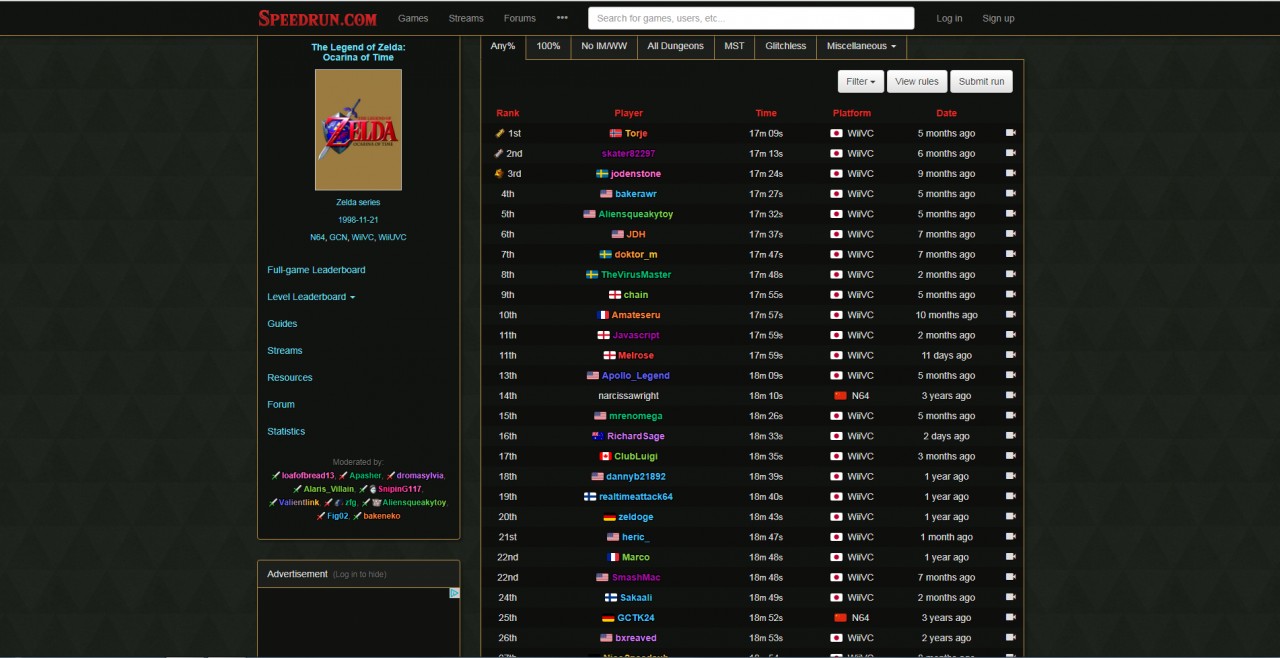Screen dimensions: 1280x658
Task: Click Canadian flag beside ClubLuigi
Action: pos(605,456)
